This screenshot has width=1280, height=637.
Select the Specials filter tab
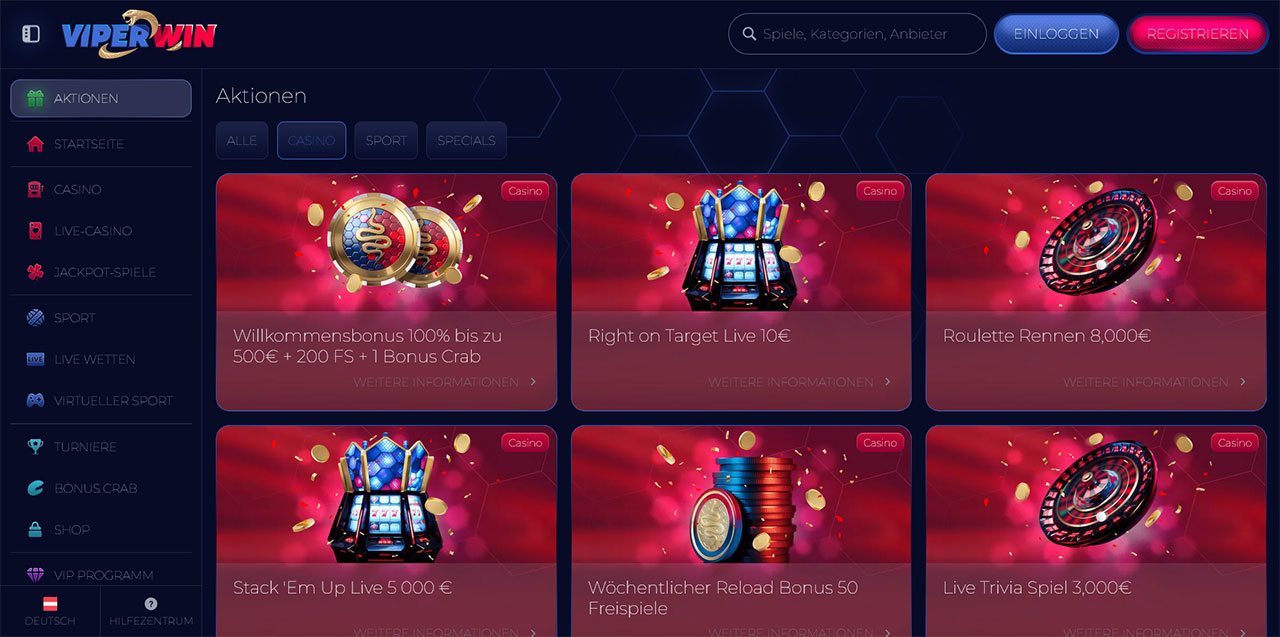coord(466,141)
